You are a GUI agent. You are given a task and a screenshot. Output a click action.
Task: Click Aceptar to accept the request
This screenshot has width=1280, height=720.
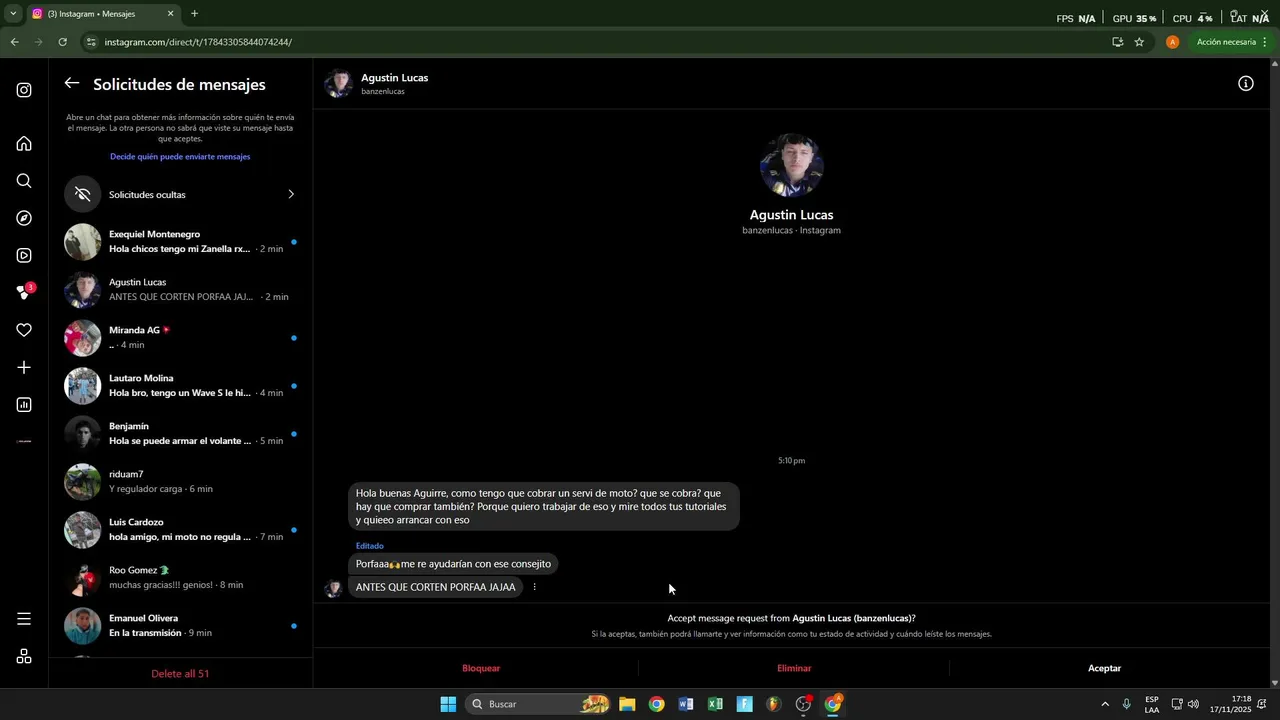(1104, 668)
